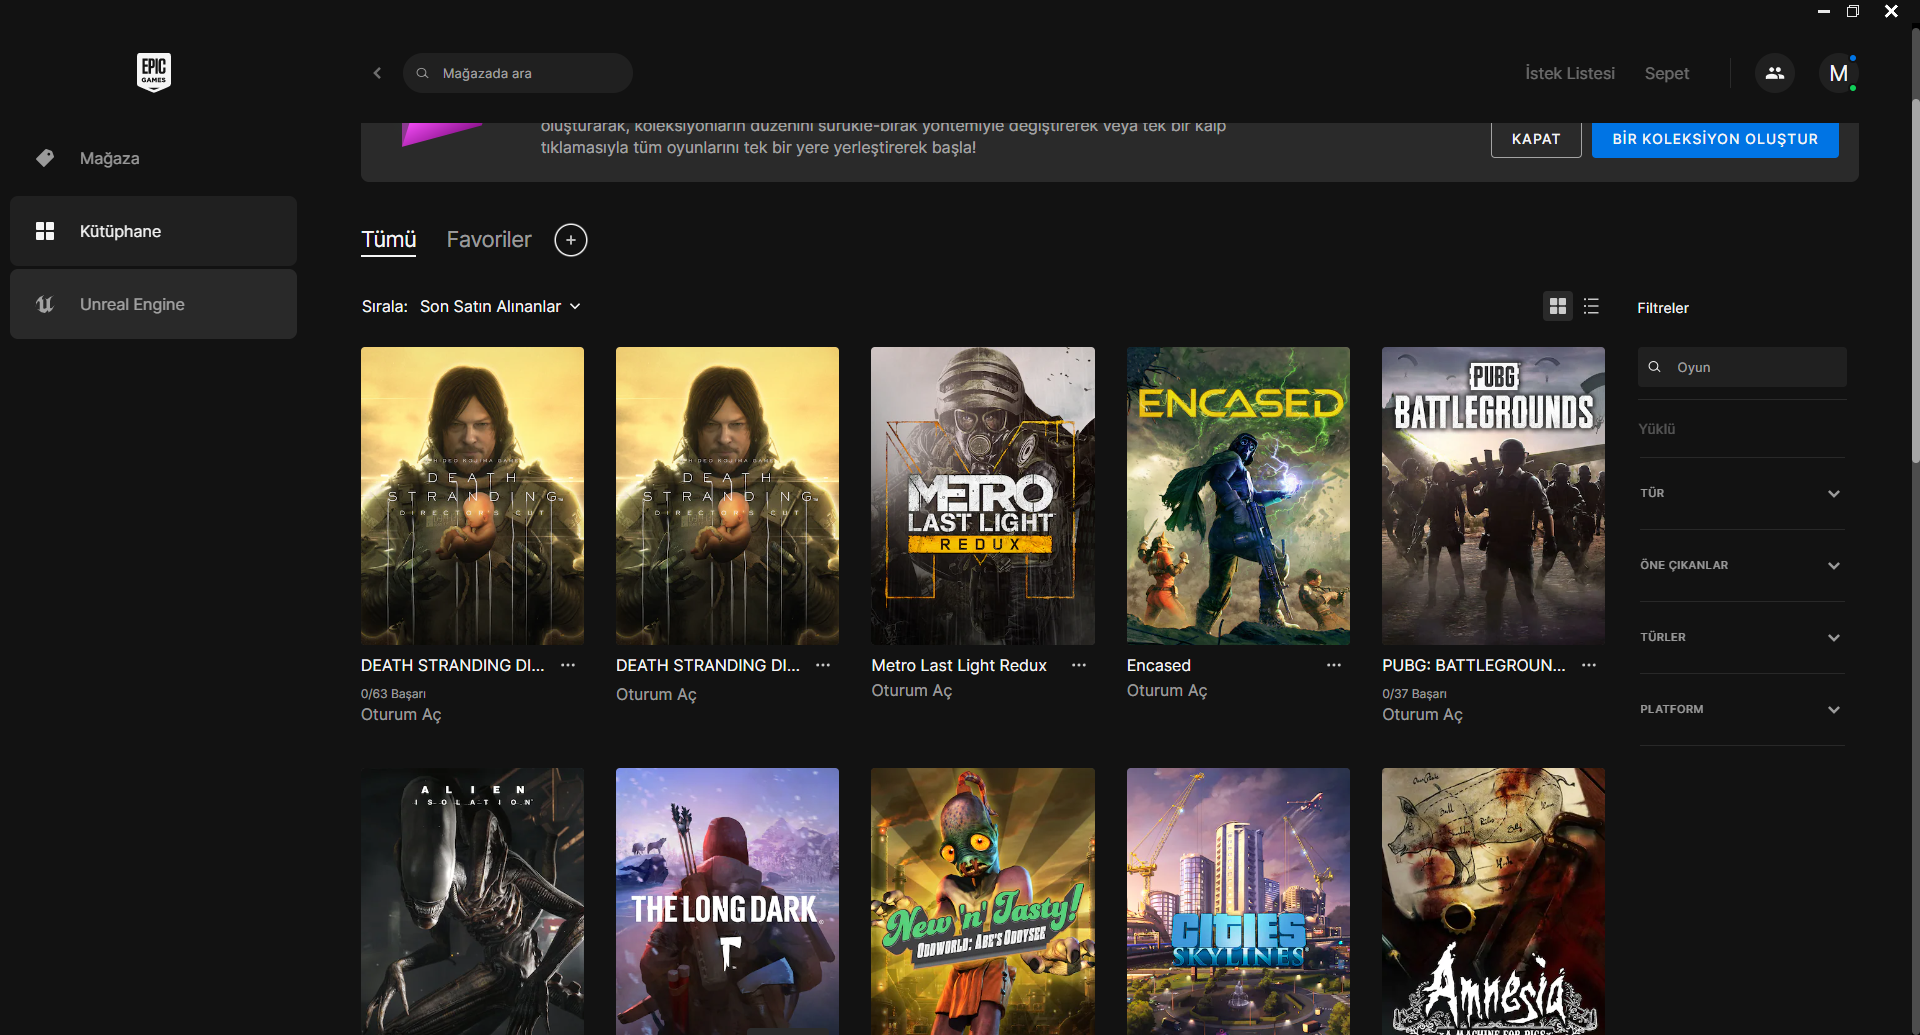Expand the PLATFORM filter
The width and height of the screenshot is (1920, 1035).
click(1742, 709)
